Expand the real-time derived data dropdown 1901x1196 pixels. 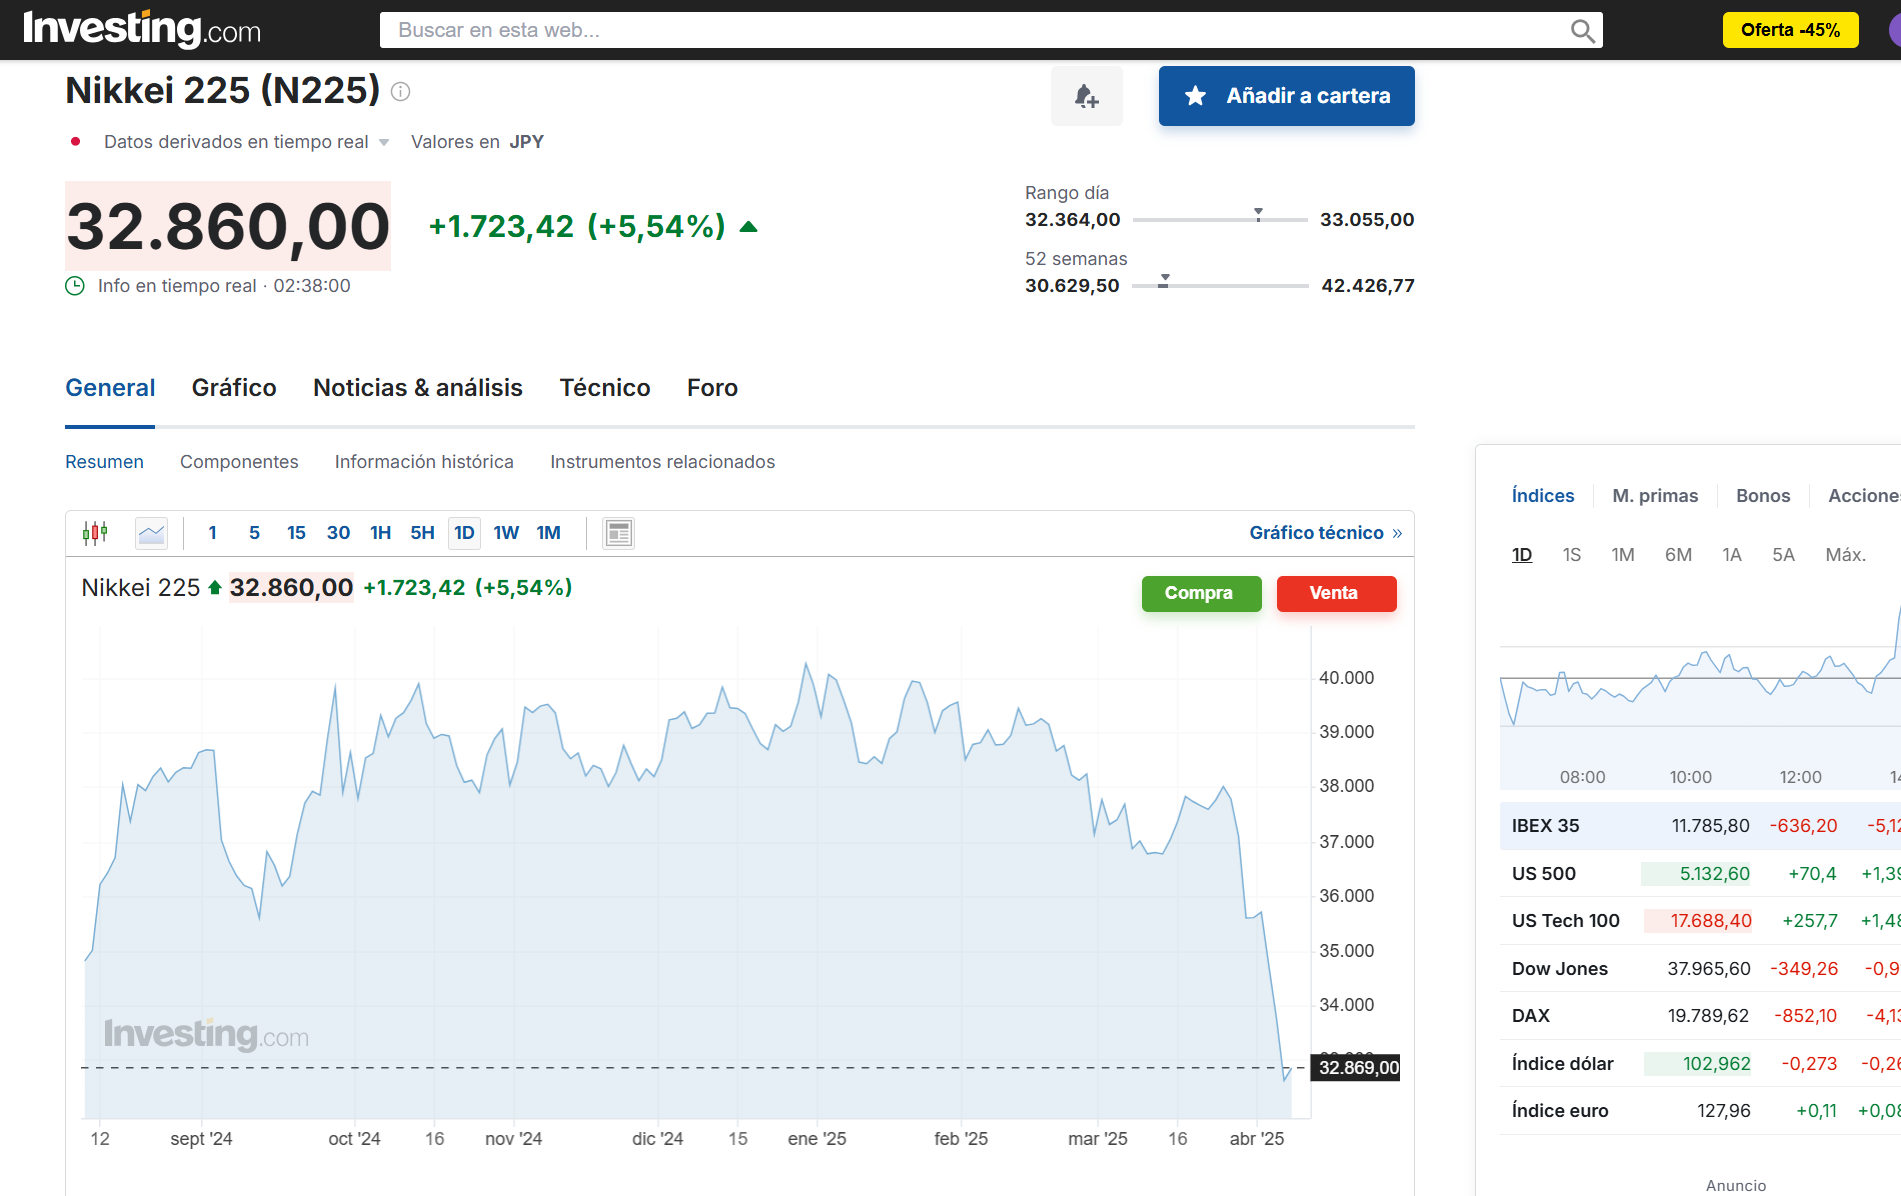click(384, 142)
